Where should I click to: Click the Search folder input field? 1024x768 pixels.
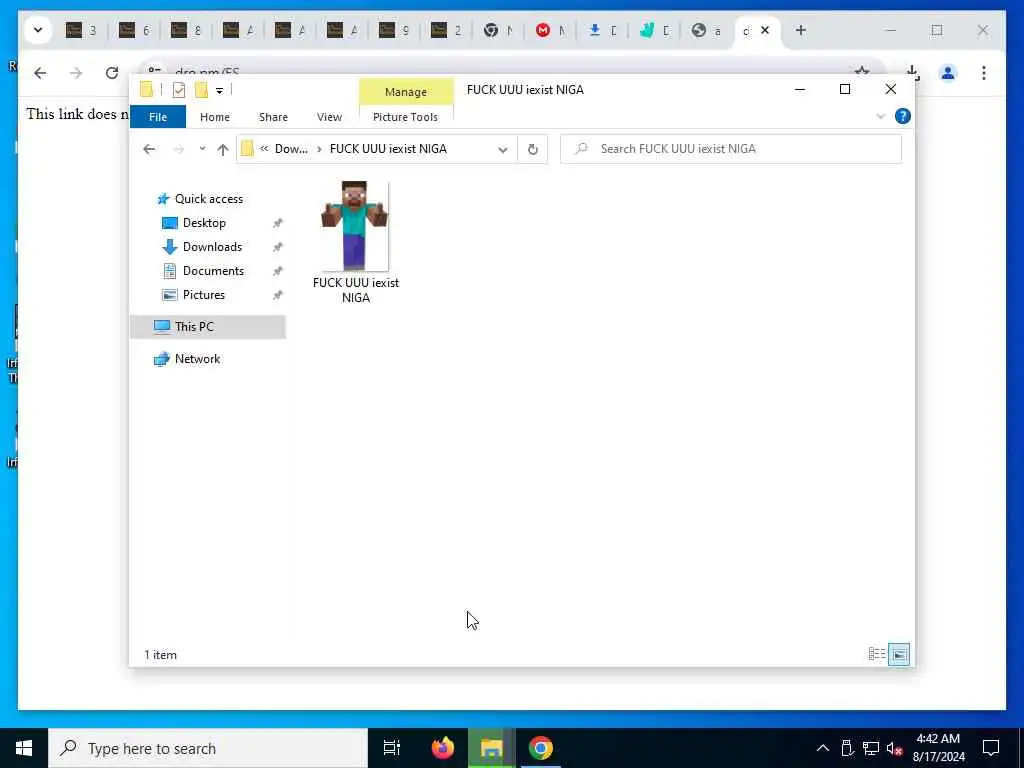pyautogui.click(x=731, y=149)
